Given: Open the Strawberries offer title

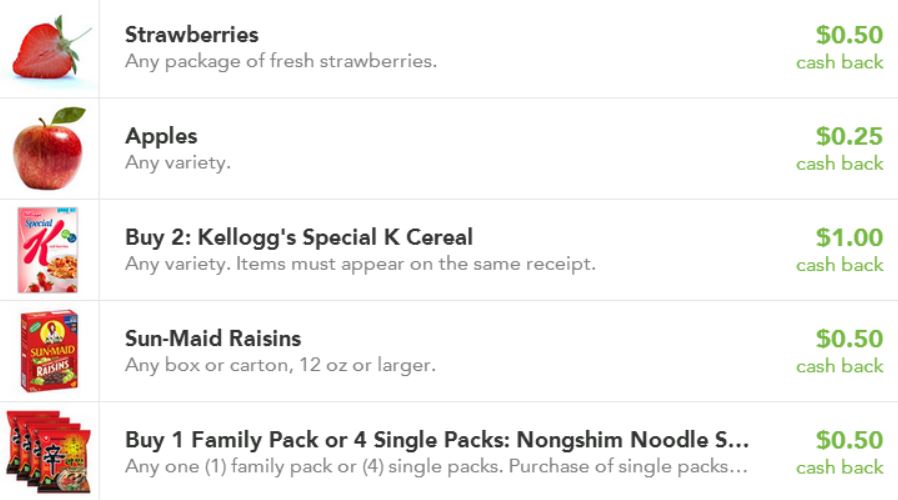Looking at the screenshot, I should click(x=191, y=35).
